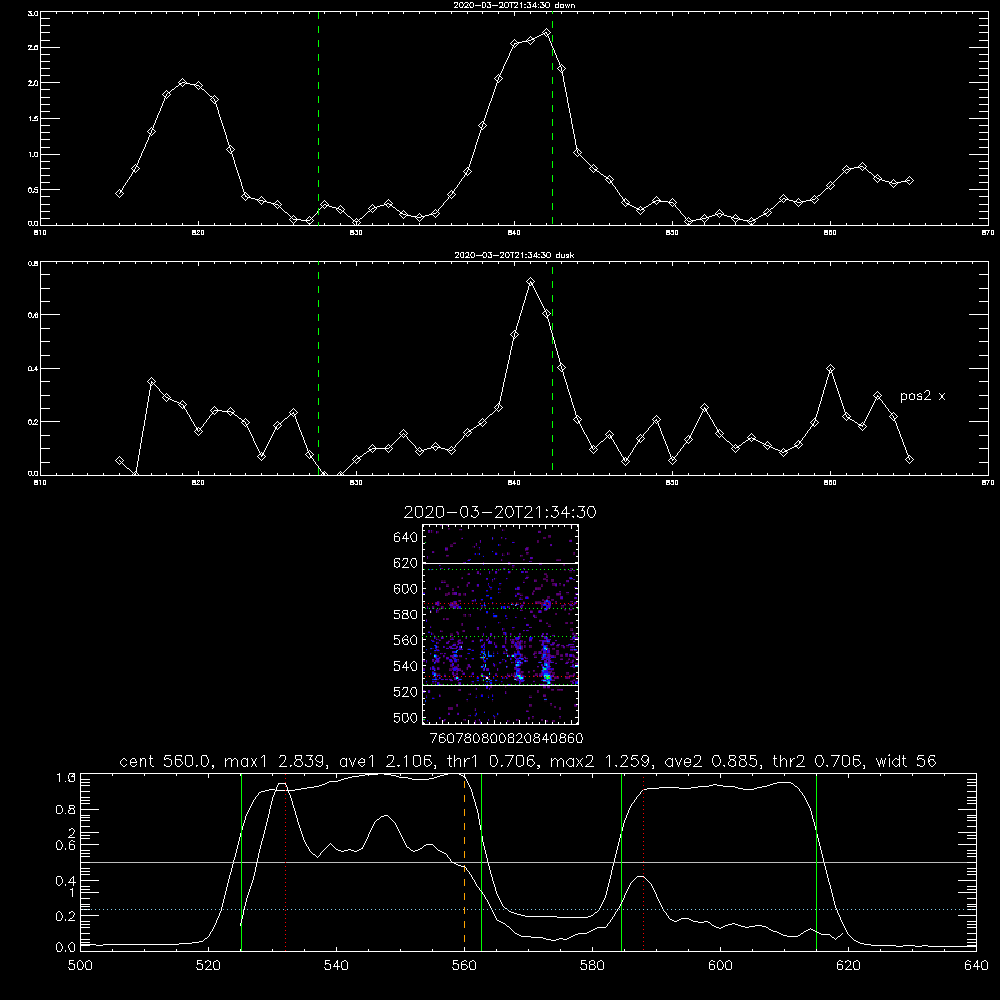Click the 0.2 y-axis label of the bottom plot
The height and width of the screenshot is (1000, 1000).
click(x=66, y=916)
